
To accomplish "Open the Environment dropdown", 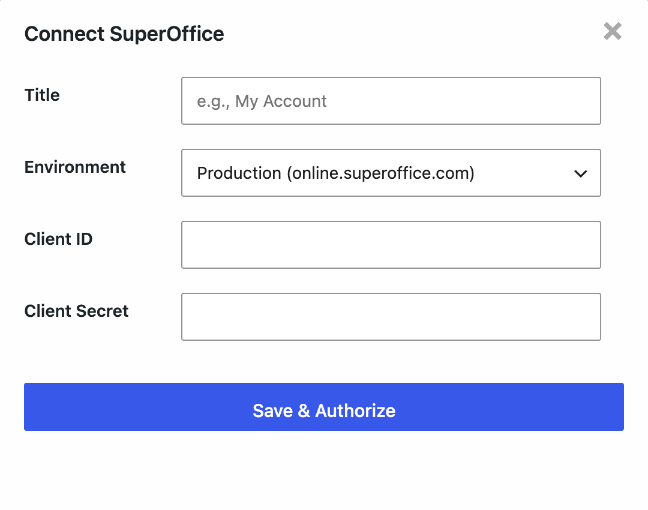I will [391, 173].
